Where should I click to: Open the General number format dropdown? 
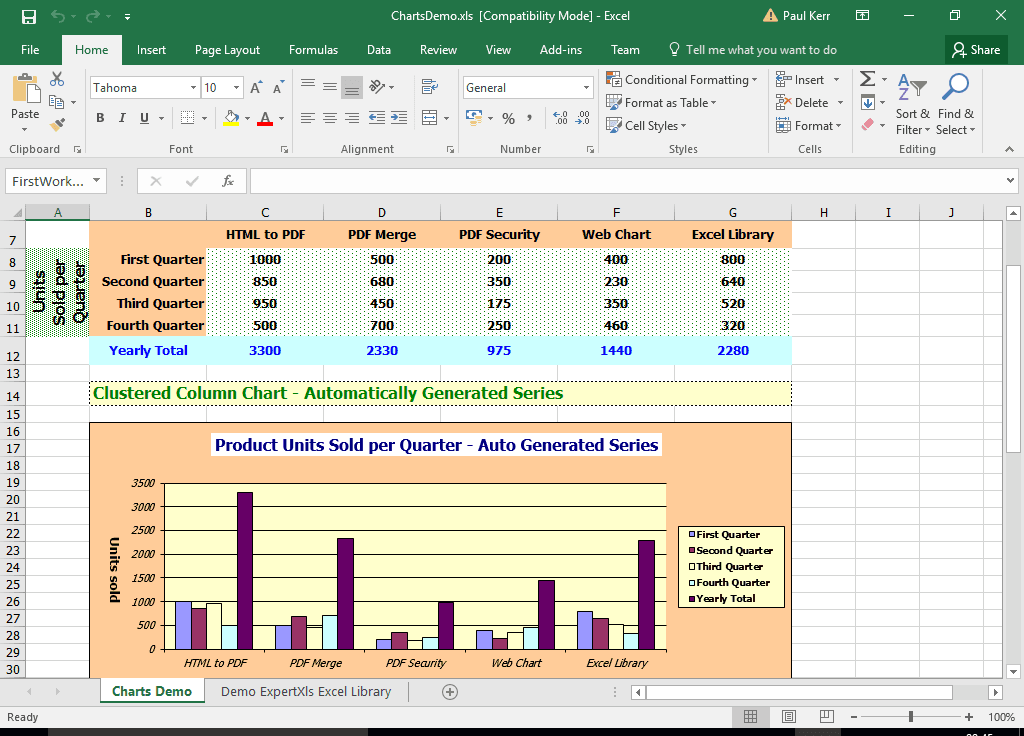(586, 88)
